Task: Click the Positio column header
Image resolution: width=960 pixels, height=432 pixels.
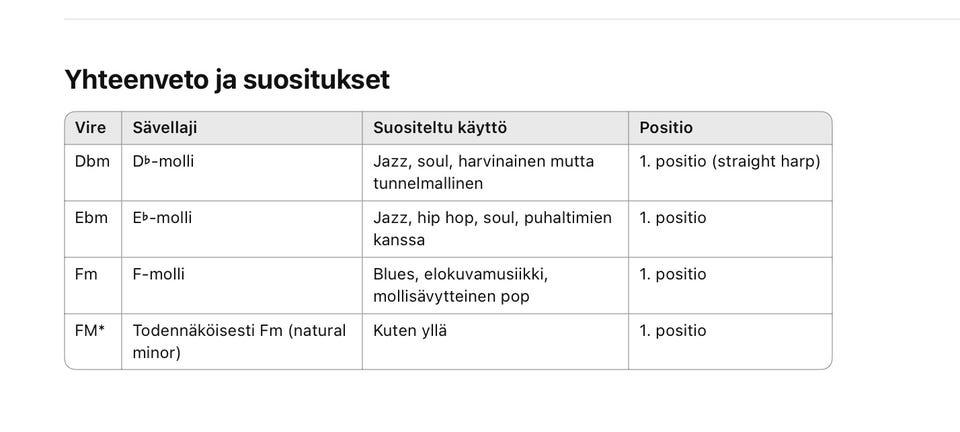Action: [x=666, y=128]
